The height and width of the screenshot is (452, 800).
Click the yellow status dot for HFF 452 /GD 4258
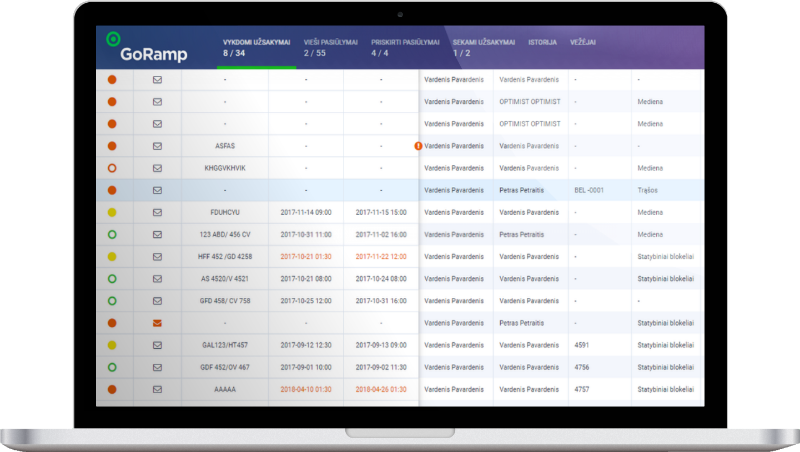point(112,257)
